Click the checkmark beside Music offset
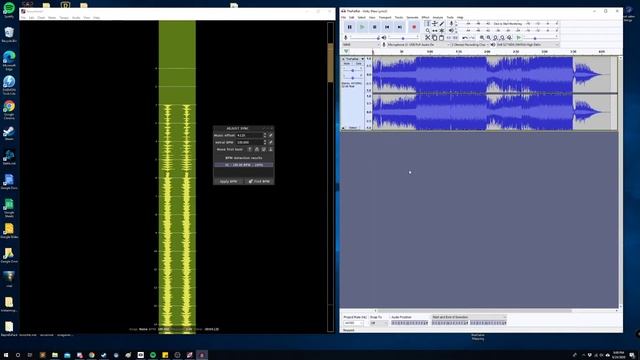The image size is (640, 360). pyautogui.click(x=271, y=135)
